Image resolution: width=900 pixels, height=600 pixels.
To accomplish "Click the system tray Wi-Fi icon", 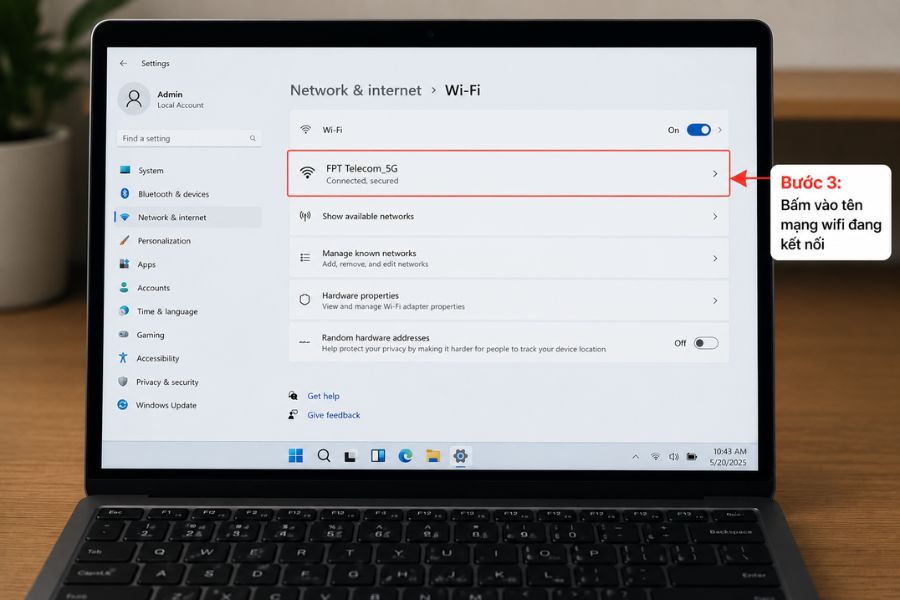I will (655, 456).
